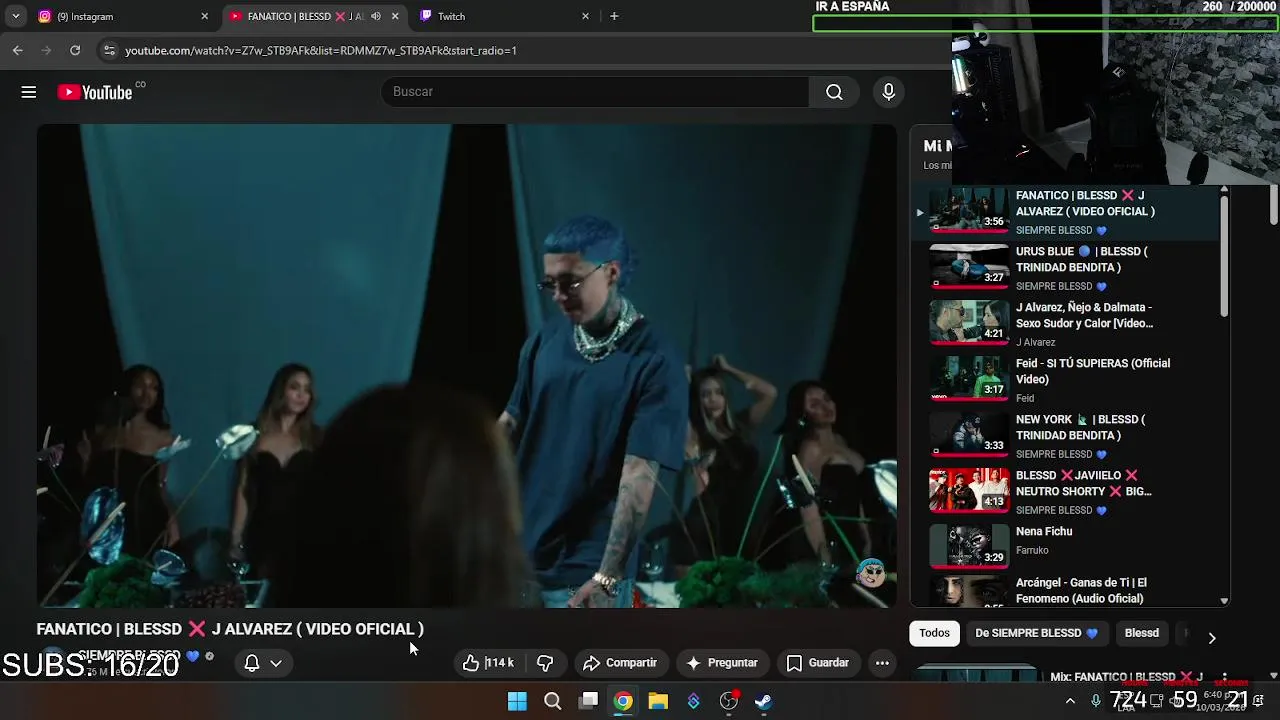This screenshot has width=1280, height=720.
Task: Show hidden system tray icons
Action: tap(1070, 701)
